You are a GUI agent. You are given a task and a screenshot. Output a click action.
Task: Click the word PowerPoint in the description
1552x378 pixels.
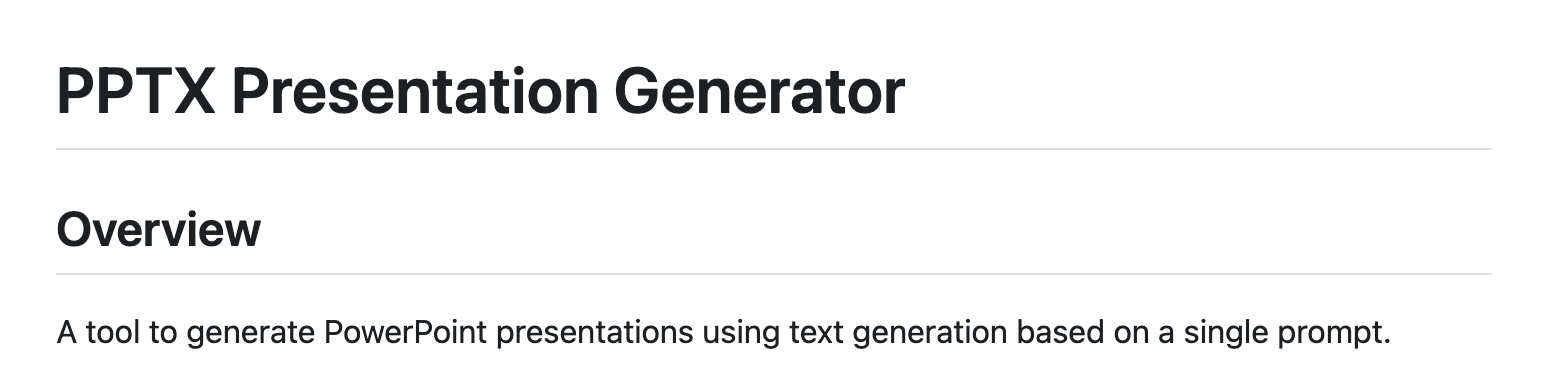[x=406, y=332]
